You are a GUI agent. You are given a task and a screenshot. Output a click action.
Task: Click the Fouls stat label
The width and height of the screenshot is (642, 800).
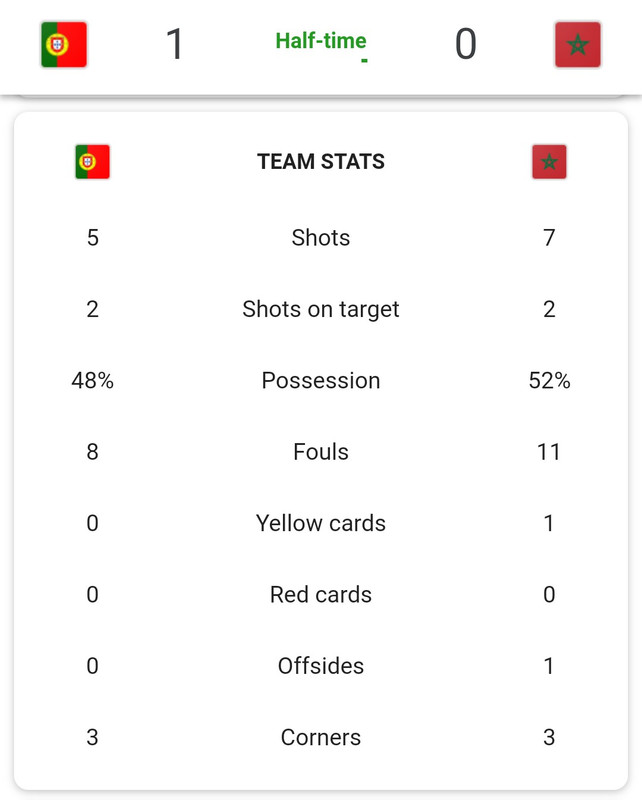[321, 452]
